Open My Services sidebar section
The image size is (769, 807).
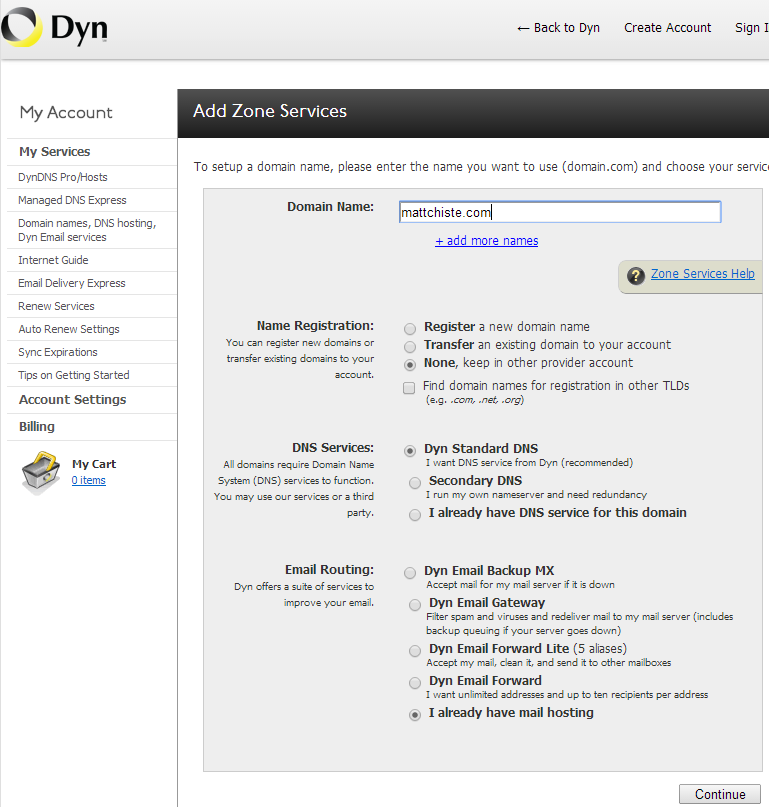(55, 152)
